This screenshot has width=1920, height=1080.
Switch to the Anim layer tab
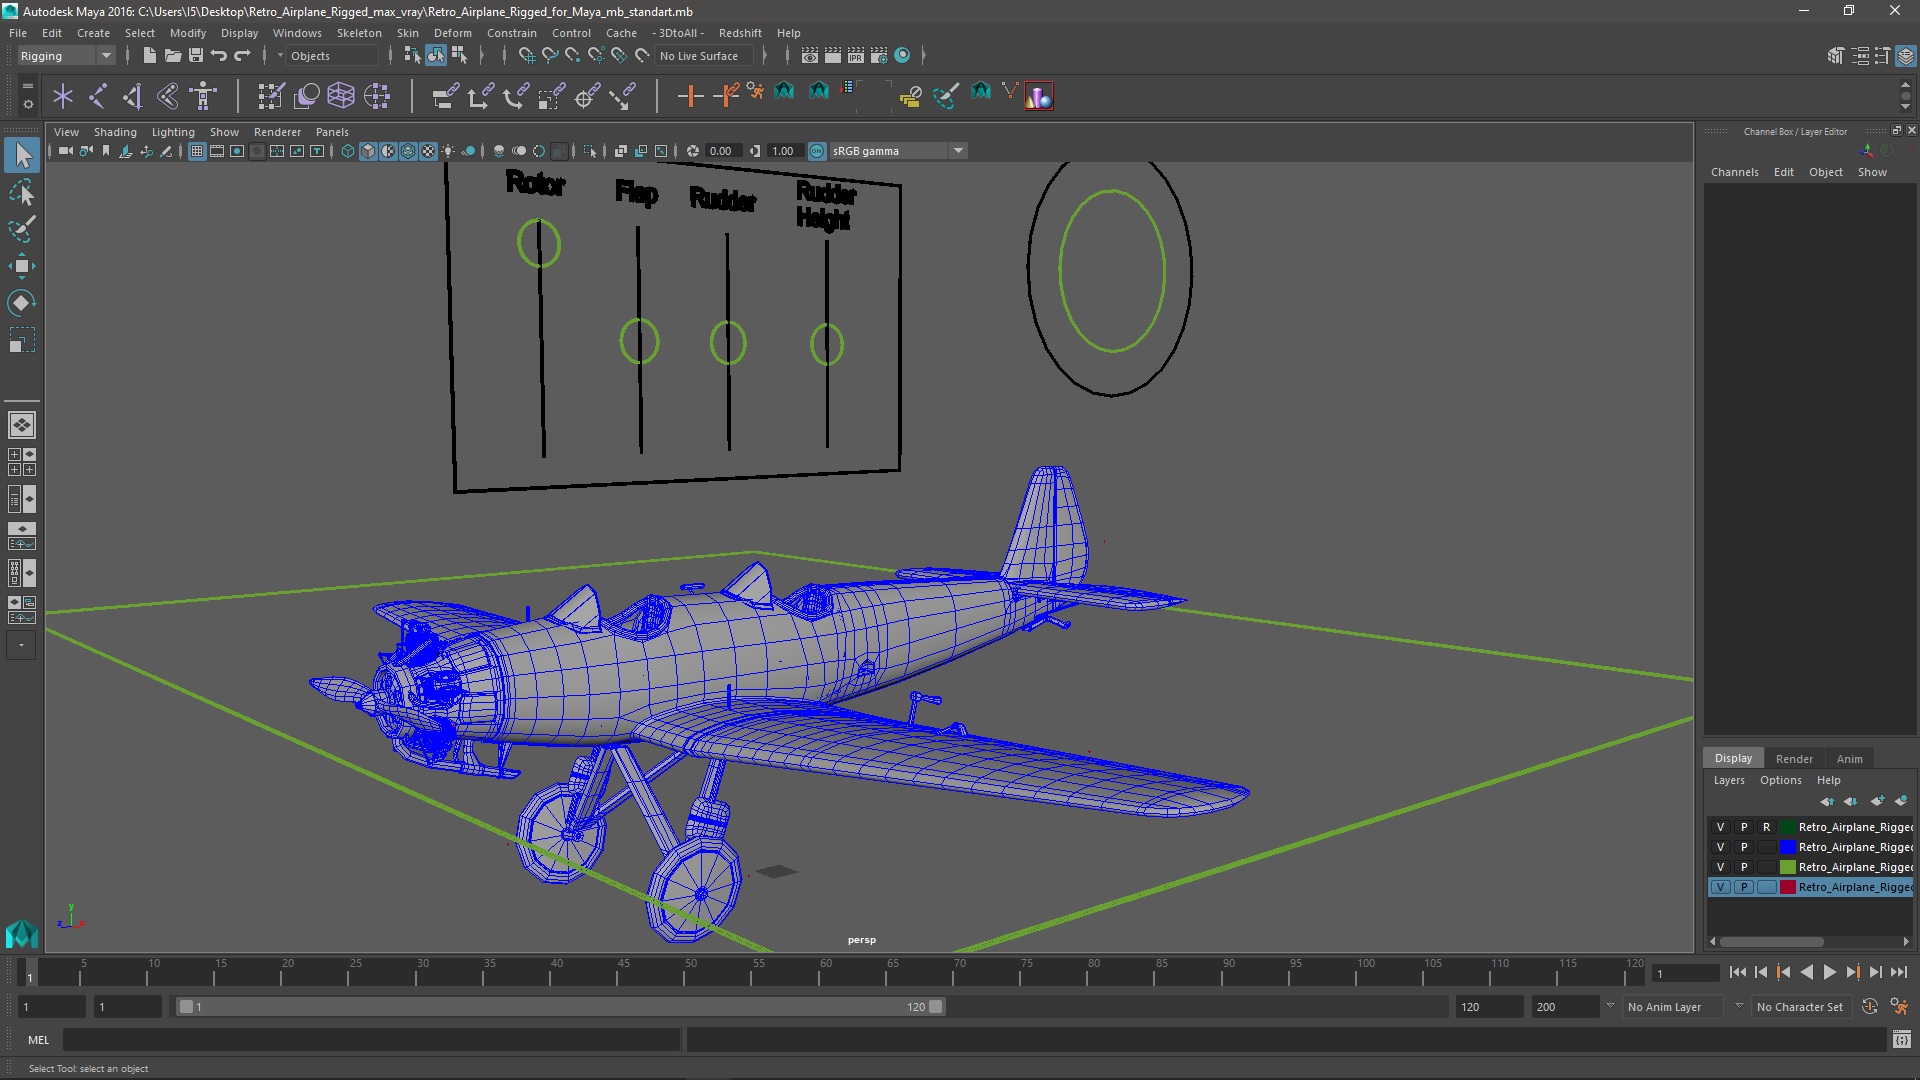[1849, 759]
